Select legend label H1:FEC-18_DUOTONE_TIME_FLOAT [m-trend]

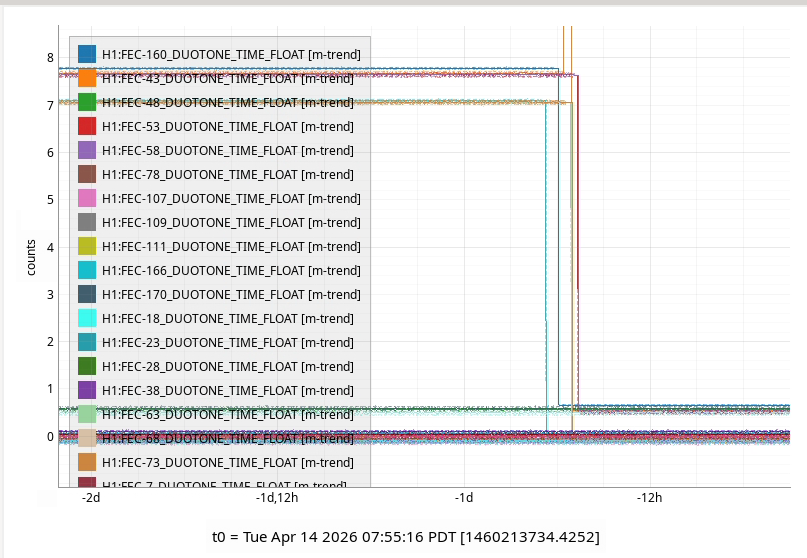(x=228, y=319)
